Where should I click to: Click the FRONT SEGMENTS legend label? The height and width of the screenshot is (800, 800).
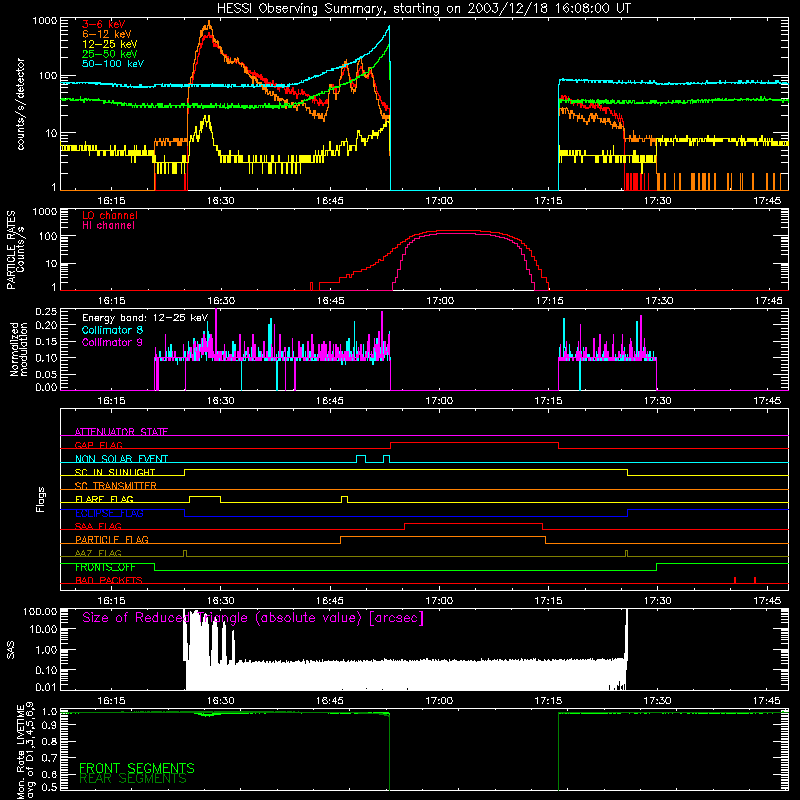pyautogui.click(x=137, y=768)
